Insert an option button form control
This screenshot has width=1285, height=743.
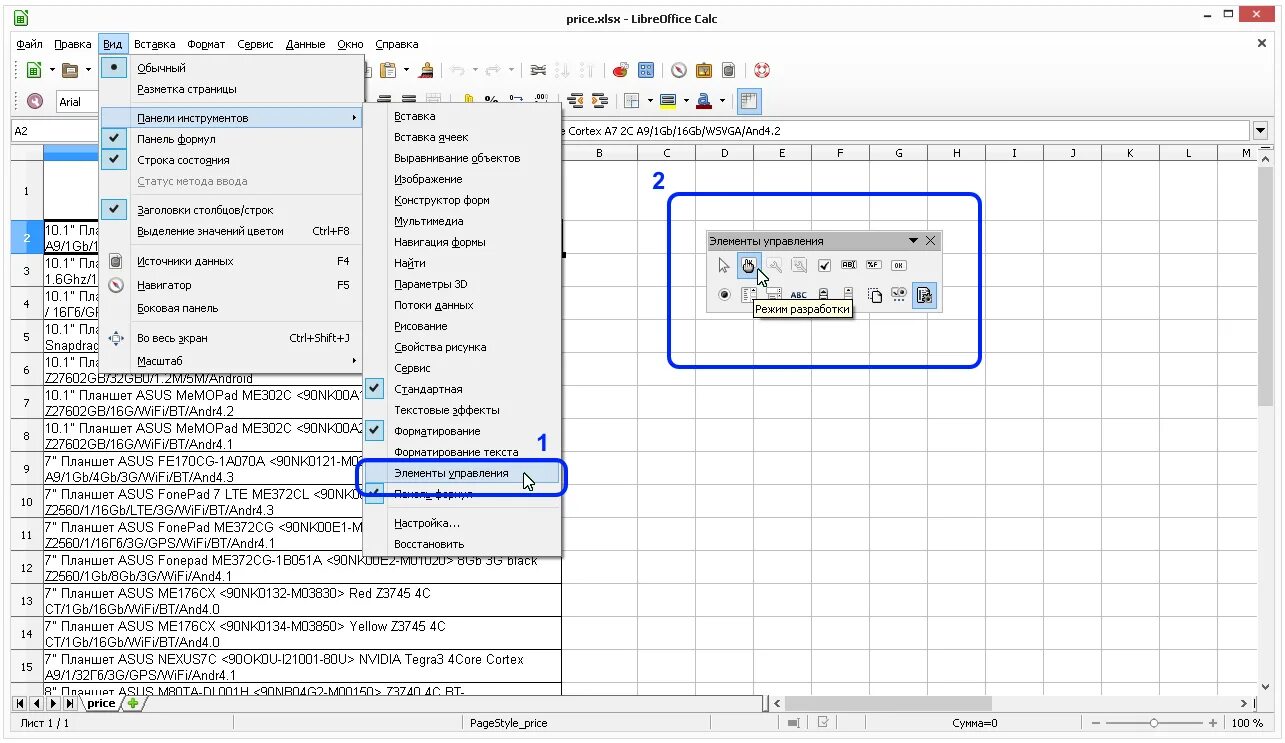click(724, 295)
